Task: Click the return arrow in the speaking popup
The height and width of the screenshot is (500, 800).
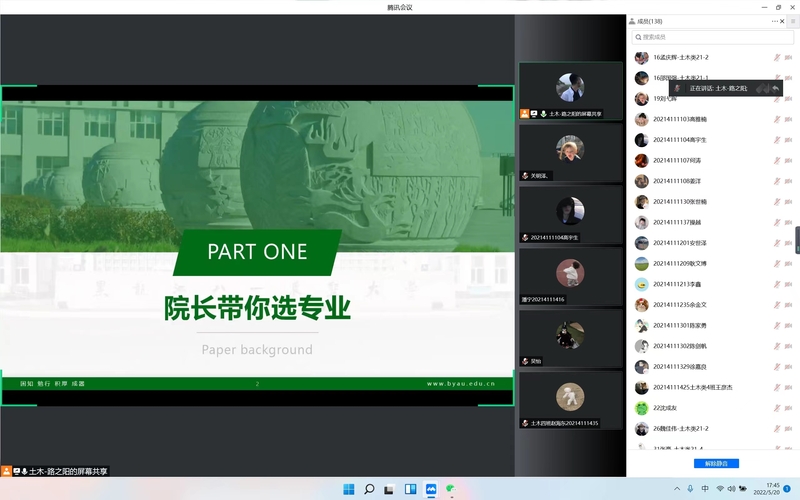Action: click(775, 89)
